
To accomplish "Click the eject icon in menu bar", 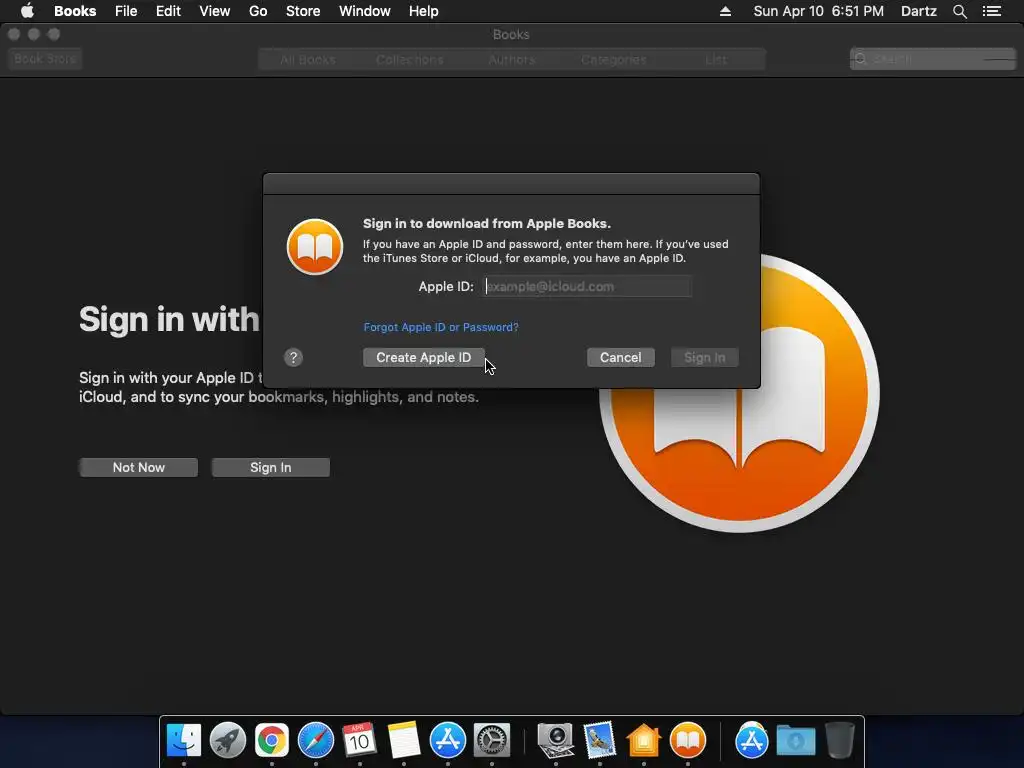I will pyautogui.click(x=725, y=11).
